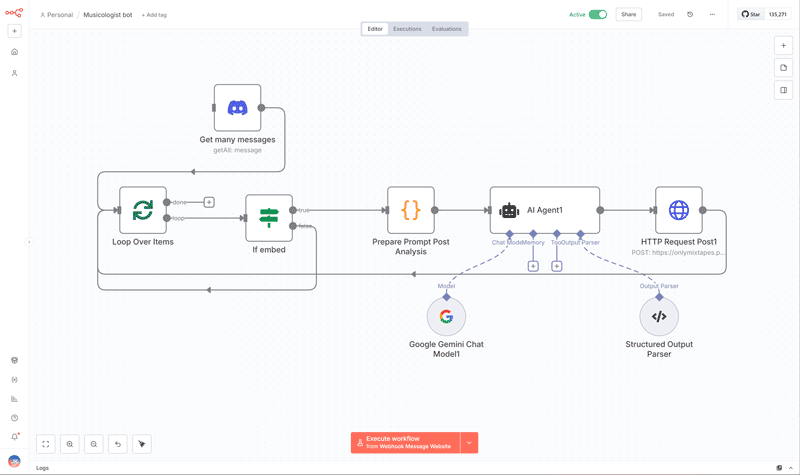Image resolution: width=800 pixels, height=475 pixels.
Task: Expand the Execute workflow trigger dropdown arrow
Action: [469, 442]
